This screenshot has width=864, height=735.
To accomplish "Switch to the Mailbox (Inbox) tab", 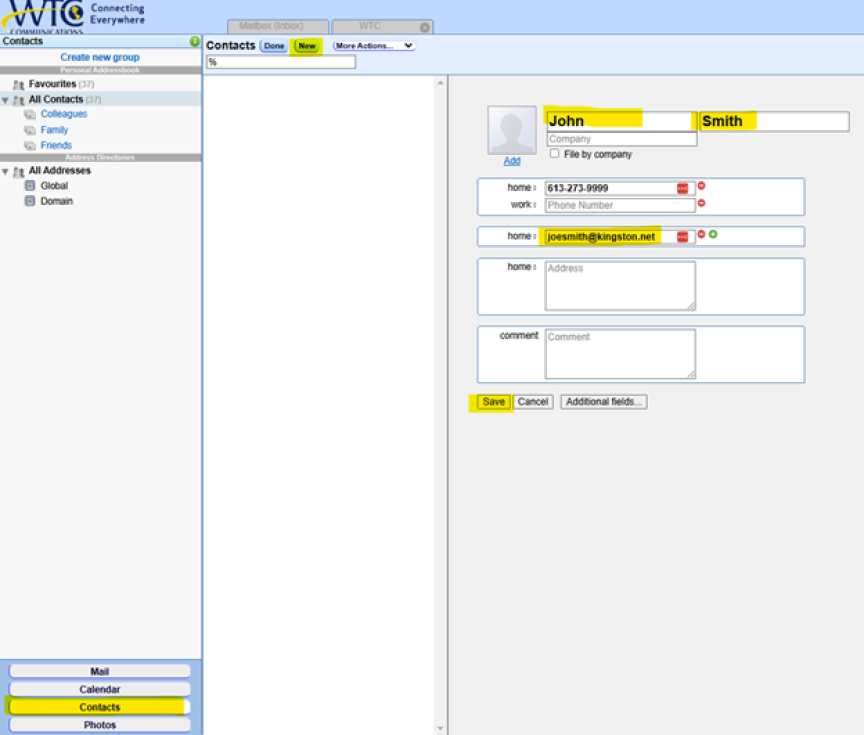I will click(277, 27).
